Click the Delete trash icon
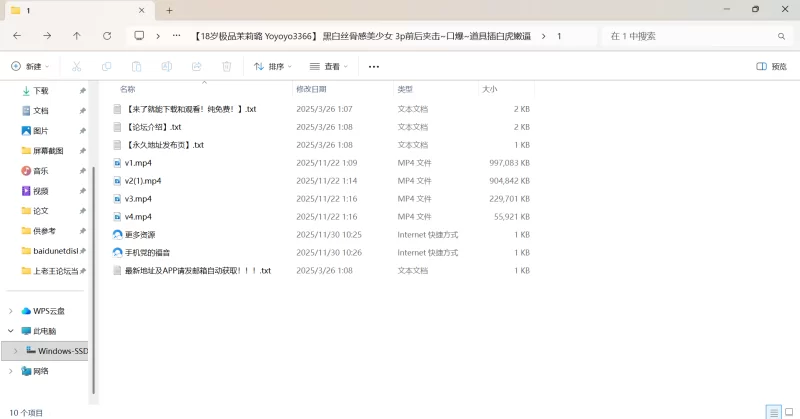800x419 pixels. tap(227, 66)
